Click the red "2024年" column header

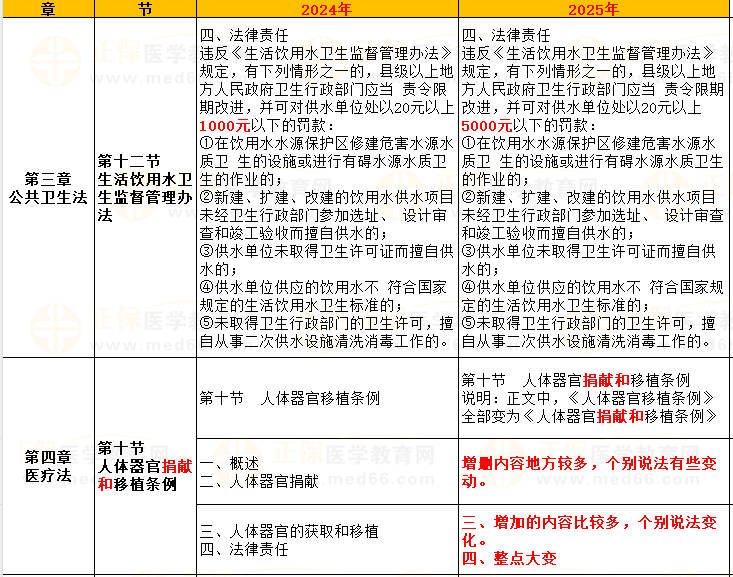[326, 10]
